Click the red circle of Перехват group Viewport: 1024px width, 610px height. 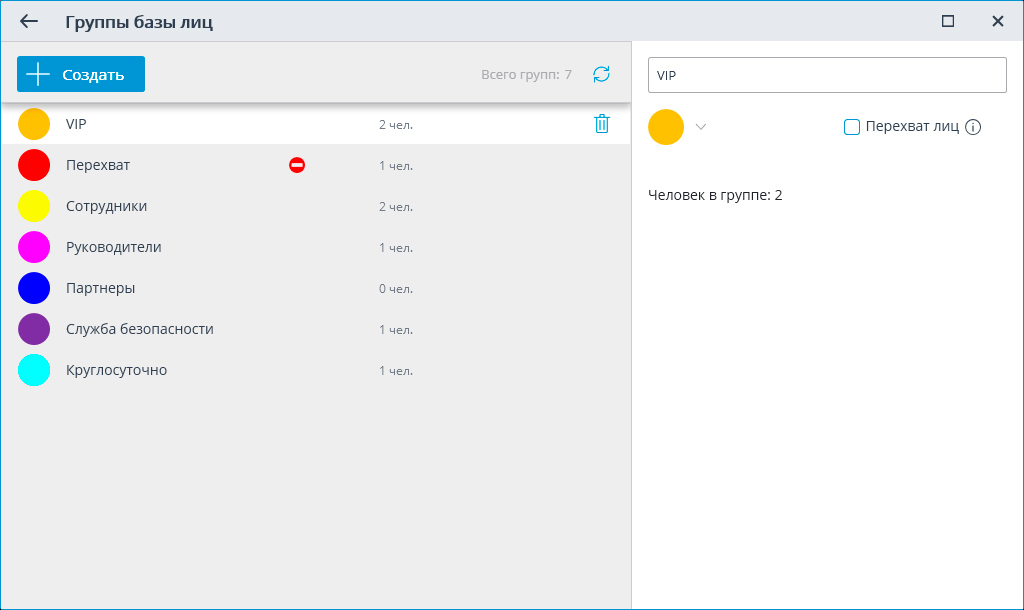point(34,165)
